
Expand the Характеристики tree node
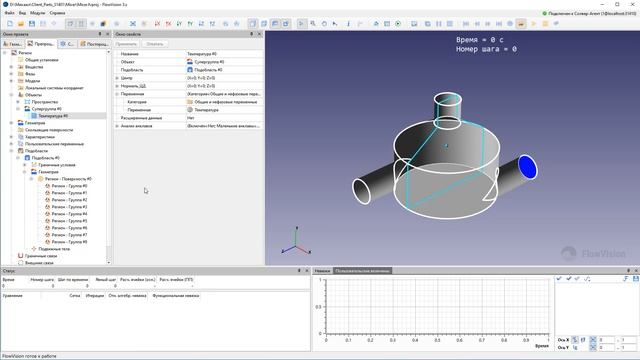click(11, 137)
